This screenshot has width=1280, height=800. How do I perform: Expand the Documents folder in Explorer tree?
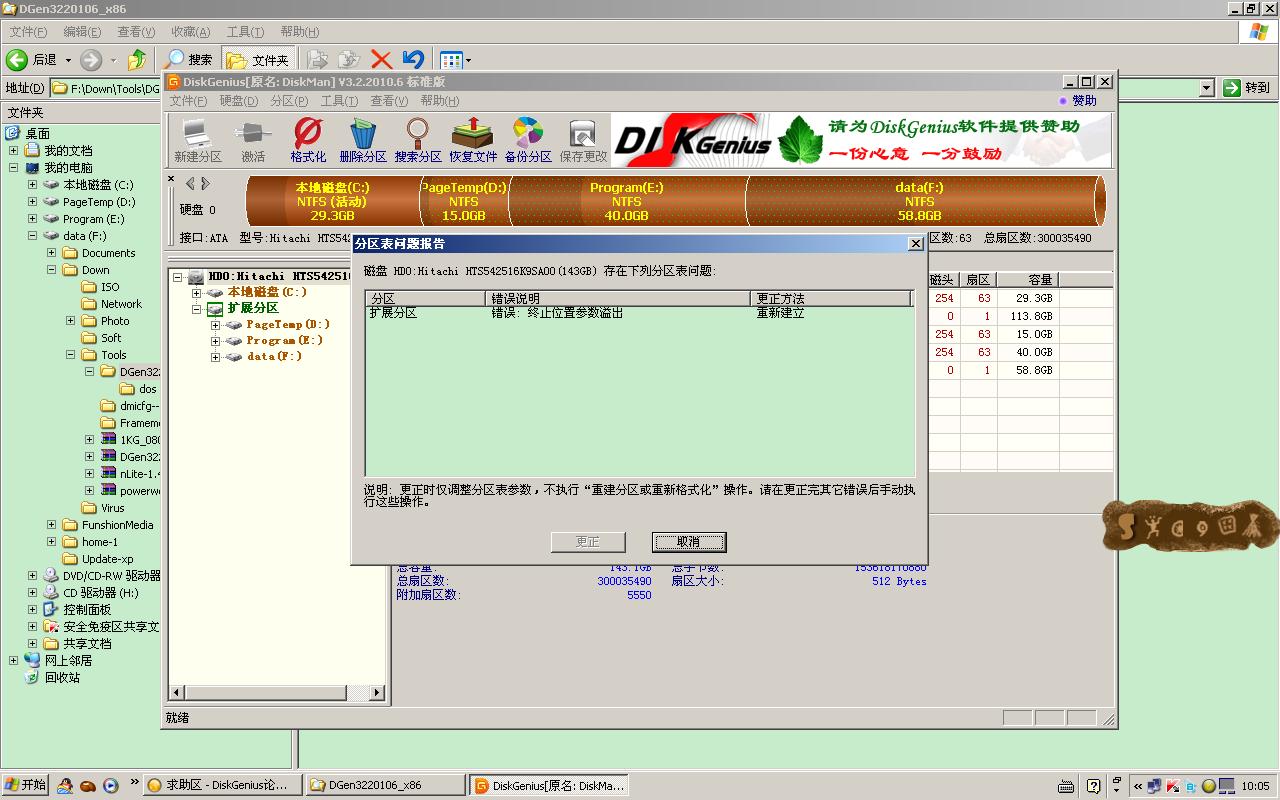(52, 253)
